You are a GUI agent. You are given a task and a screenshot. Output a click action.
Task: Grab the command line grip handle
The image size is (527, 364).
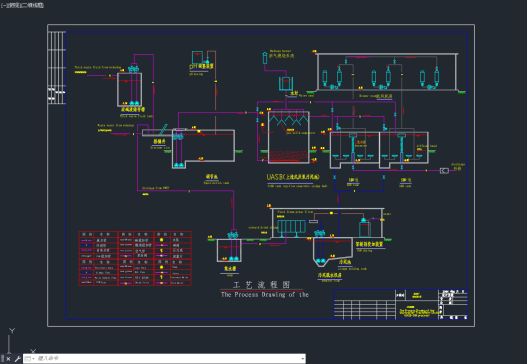click(2, 359)
